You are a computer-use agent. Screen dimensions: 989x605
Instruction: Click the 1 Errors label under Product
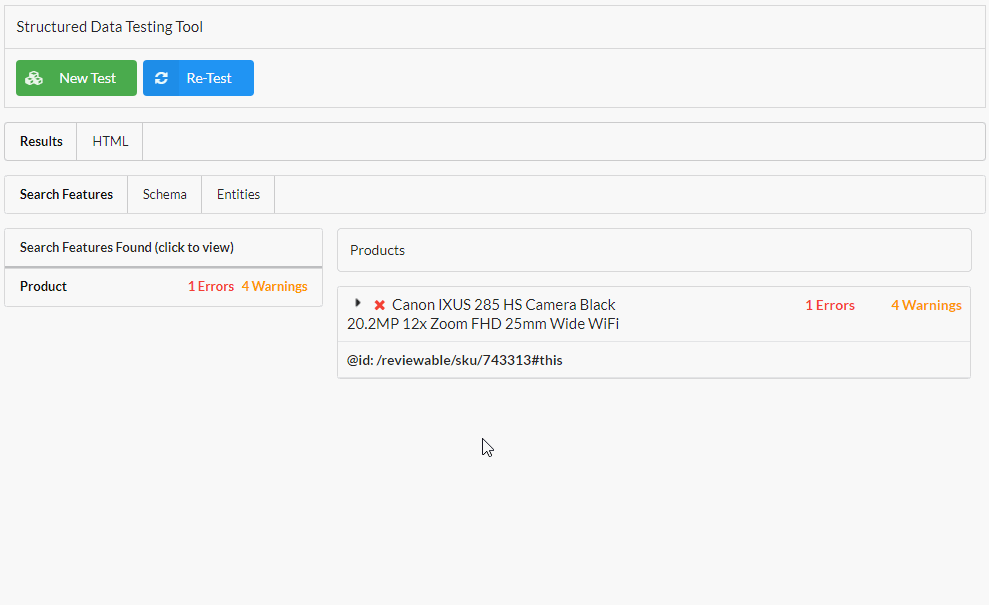tap(211, 286)
